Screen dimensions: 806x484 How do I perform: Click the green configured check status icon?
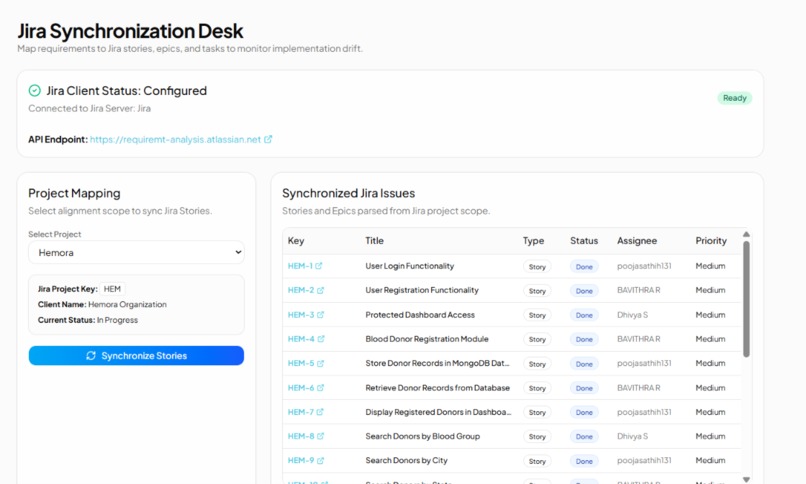34,91
